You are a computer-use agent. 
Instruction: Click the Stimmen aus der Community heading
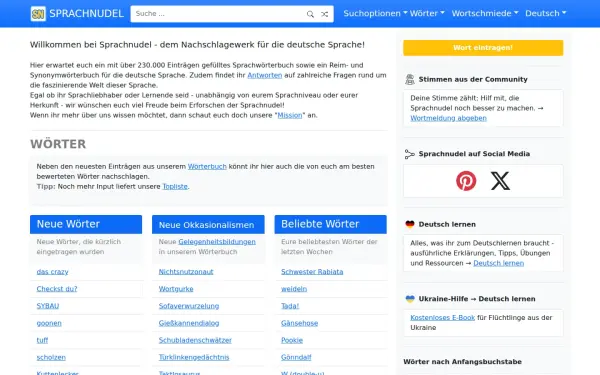tap(473, 79)
